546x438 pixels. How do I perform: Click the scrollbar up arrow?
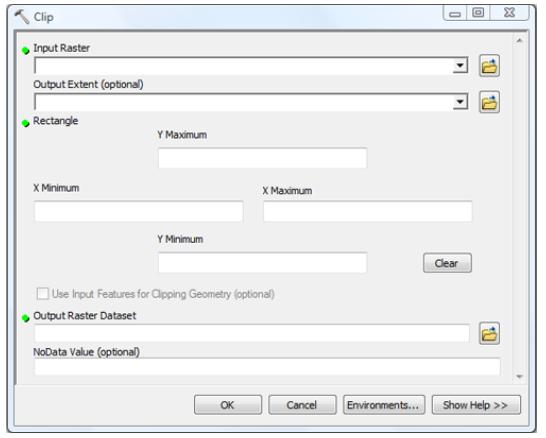tap(519, 41)
